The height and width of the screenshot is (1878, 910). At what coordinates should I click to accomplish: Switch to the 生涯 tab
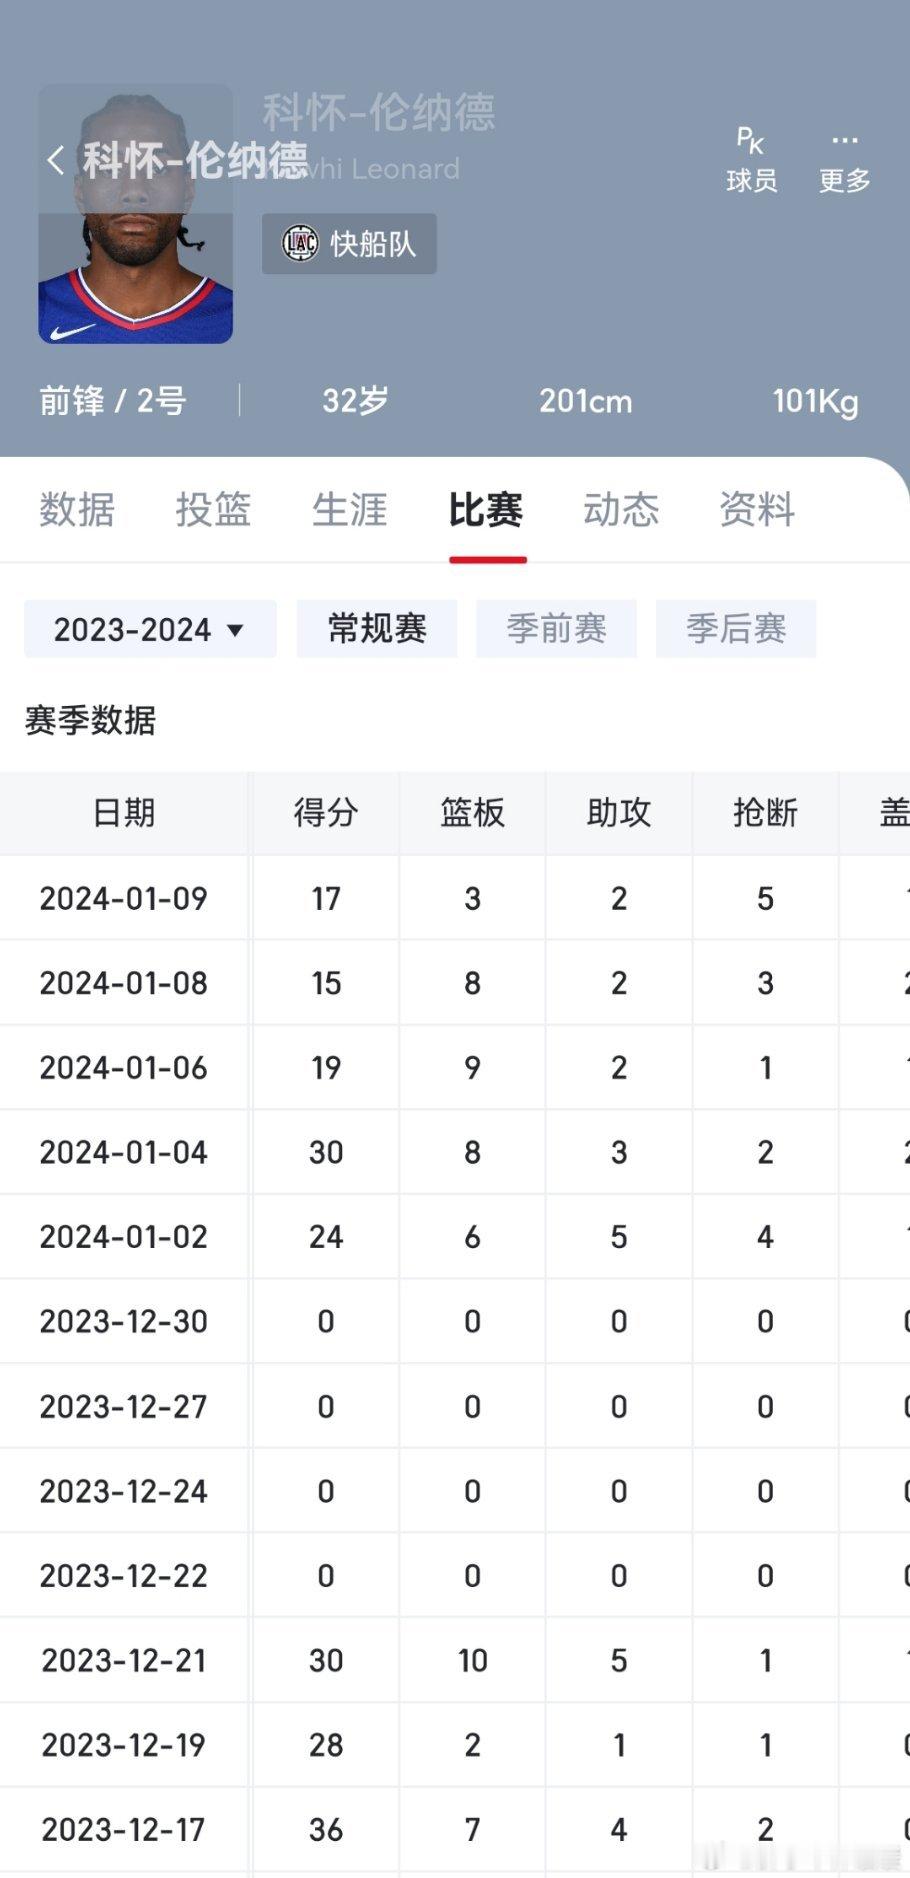pyautogui.click(x=349, y=510)
